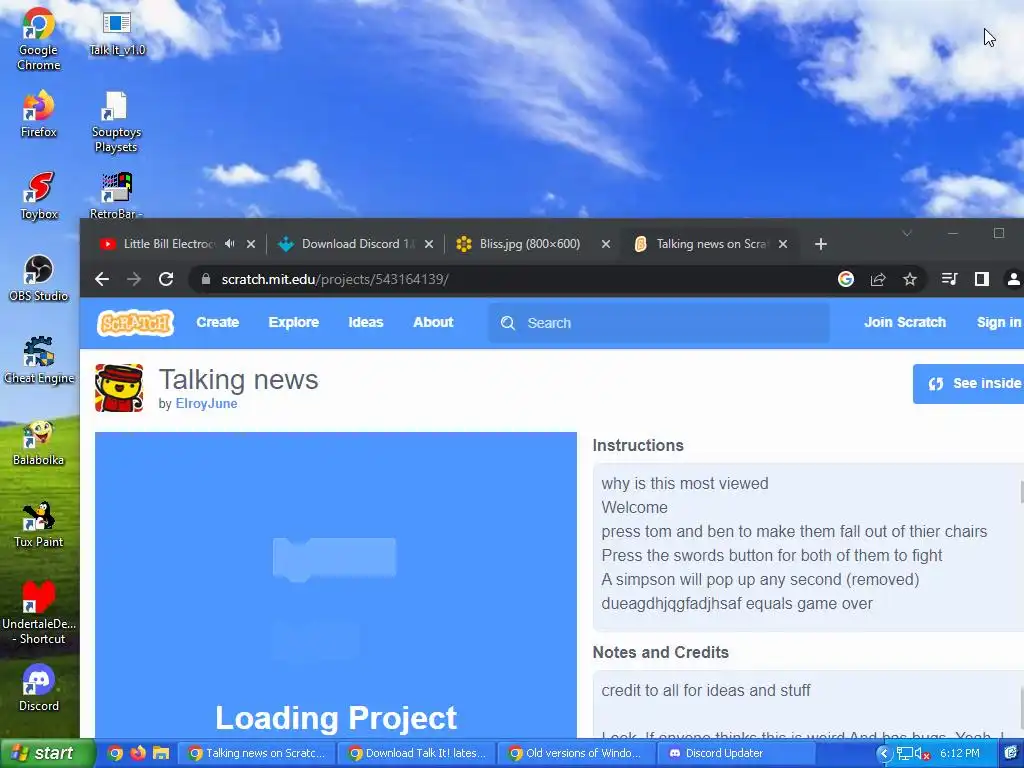View site info lock icon
The height and width of the screenshot is (768, 1024).
pos(206,280)
